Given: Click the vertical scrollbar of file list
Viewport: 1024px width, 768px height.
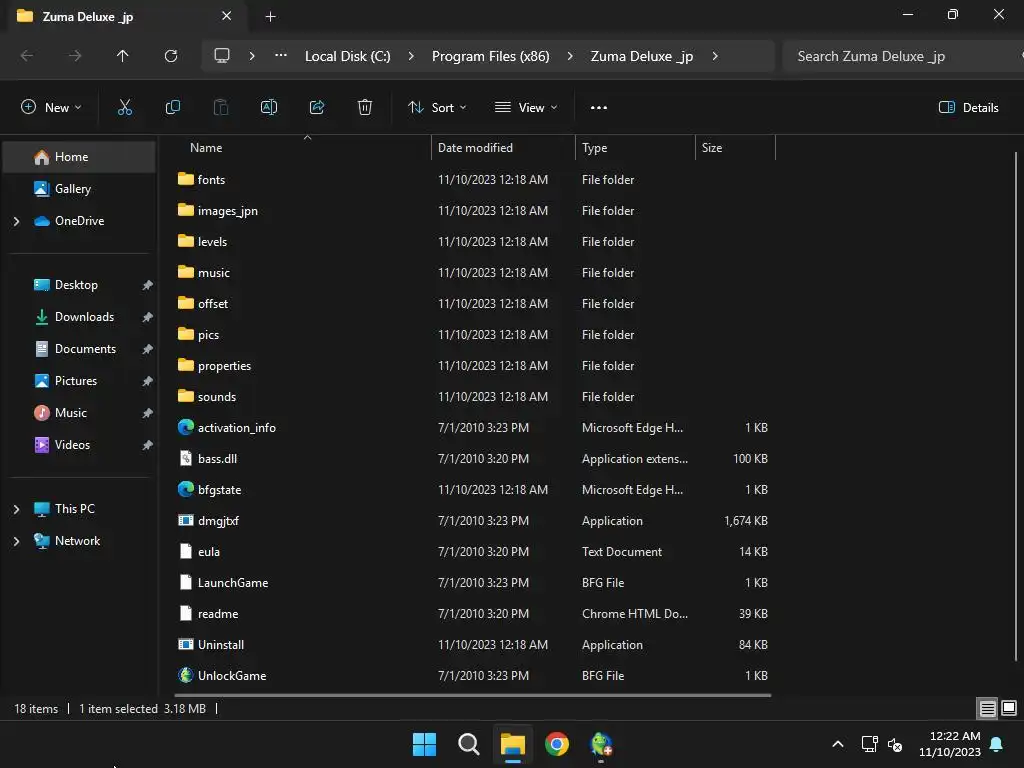Looking at the screenshot, I should coord(1016,405).
